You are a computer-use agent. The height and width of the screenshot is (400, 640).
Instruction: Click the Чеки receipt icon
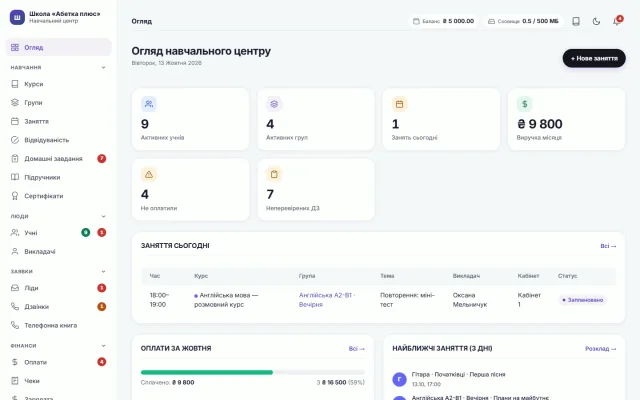pyautogui.click(x=15, y=381)
